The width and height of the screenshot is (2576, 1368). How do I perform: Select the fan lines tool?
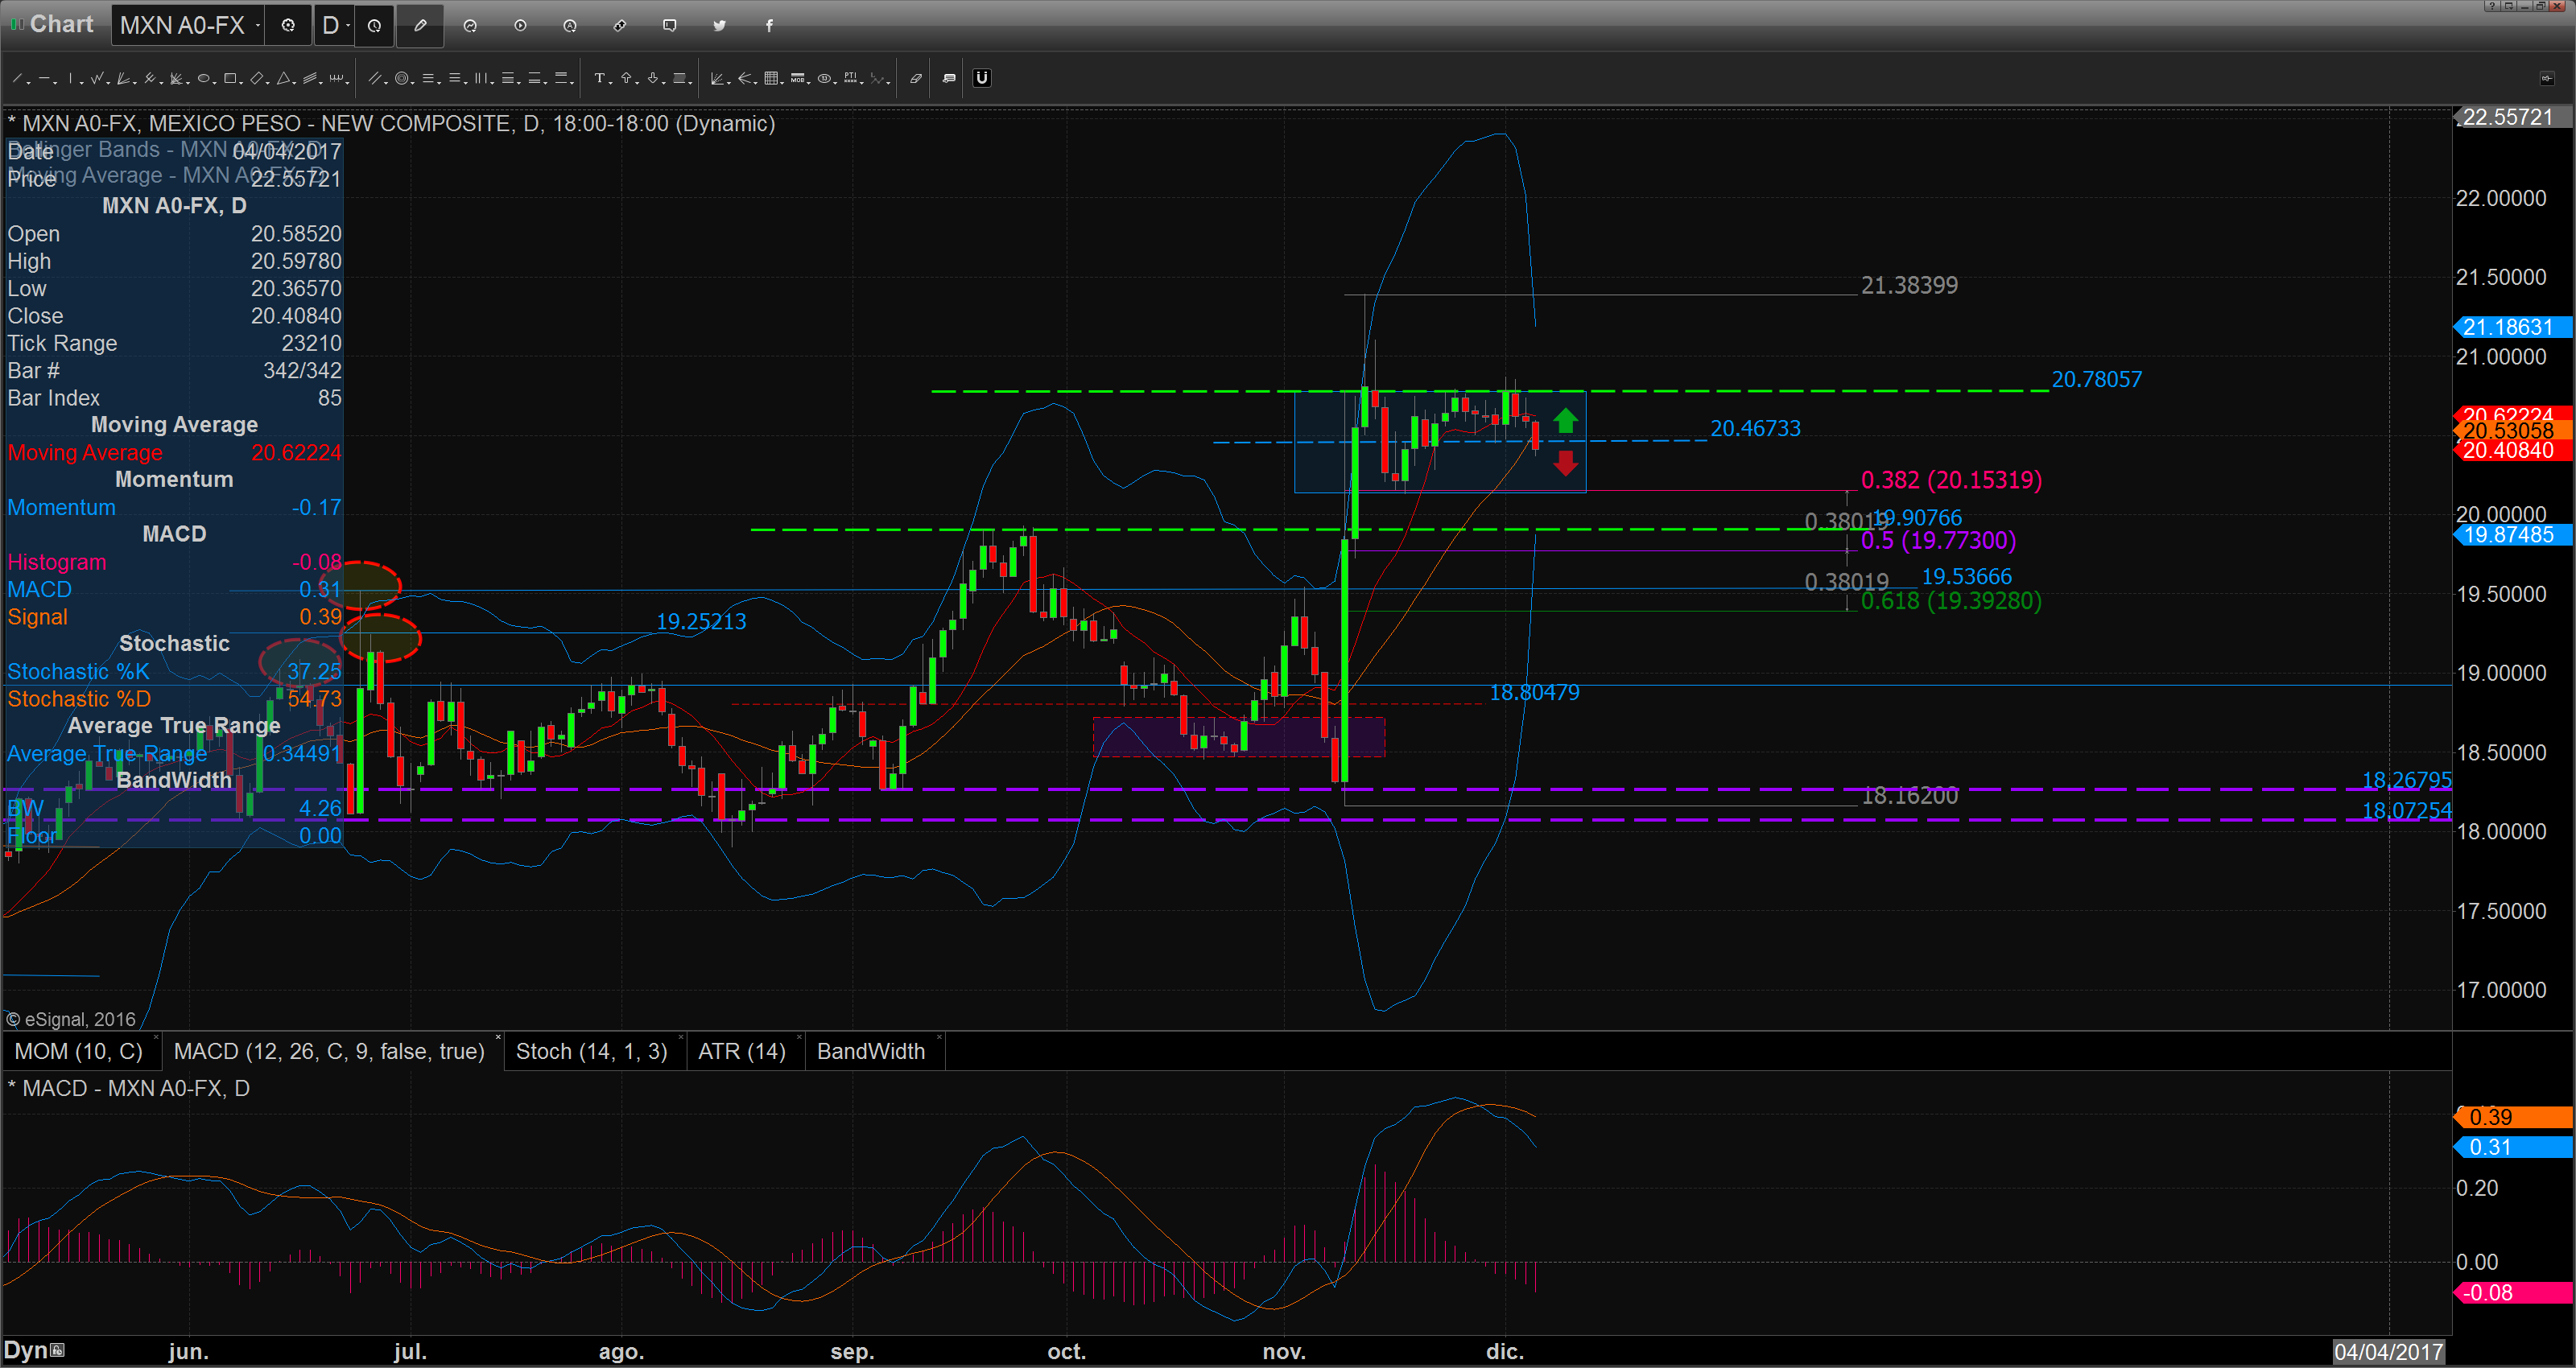click(123, 78)
